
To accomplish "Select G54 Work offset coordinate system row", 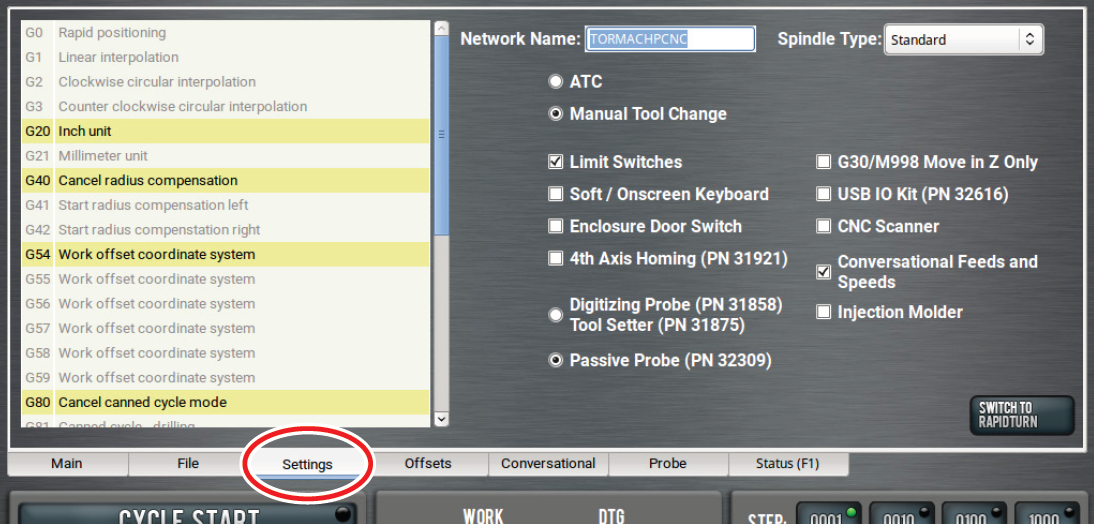I will pos(225,255).
